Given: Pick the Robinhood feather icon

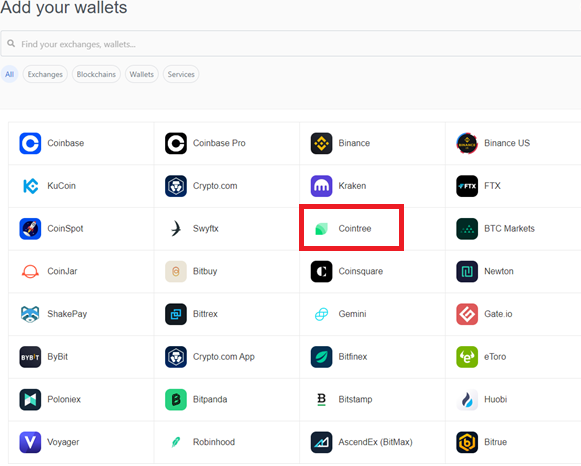Looking at the screenshot, I should (176, 442).
